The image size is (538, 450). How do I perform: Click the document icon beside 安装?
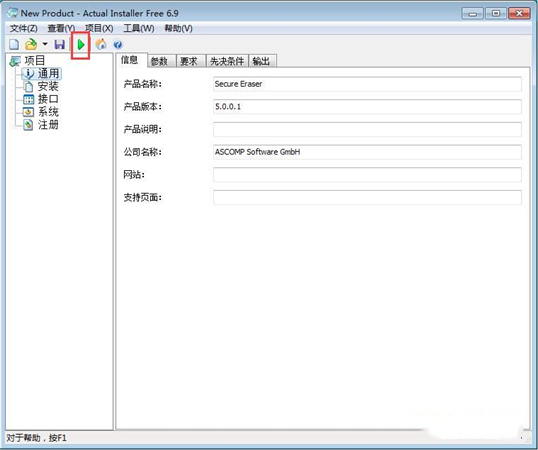coord(28,86)
